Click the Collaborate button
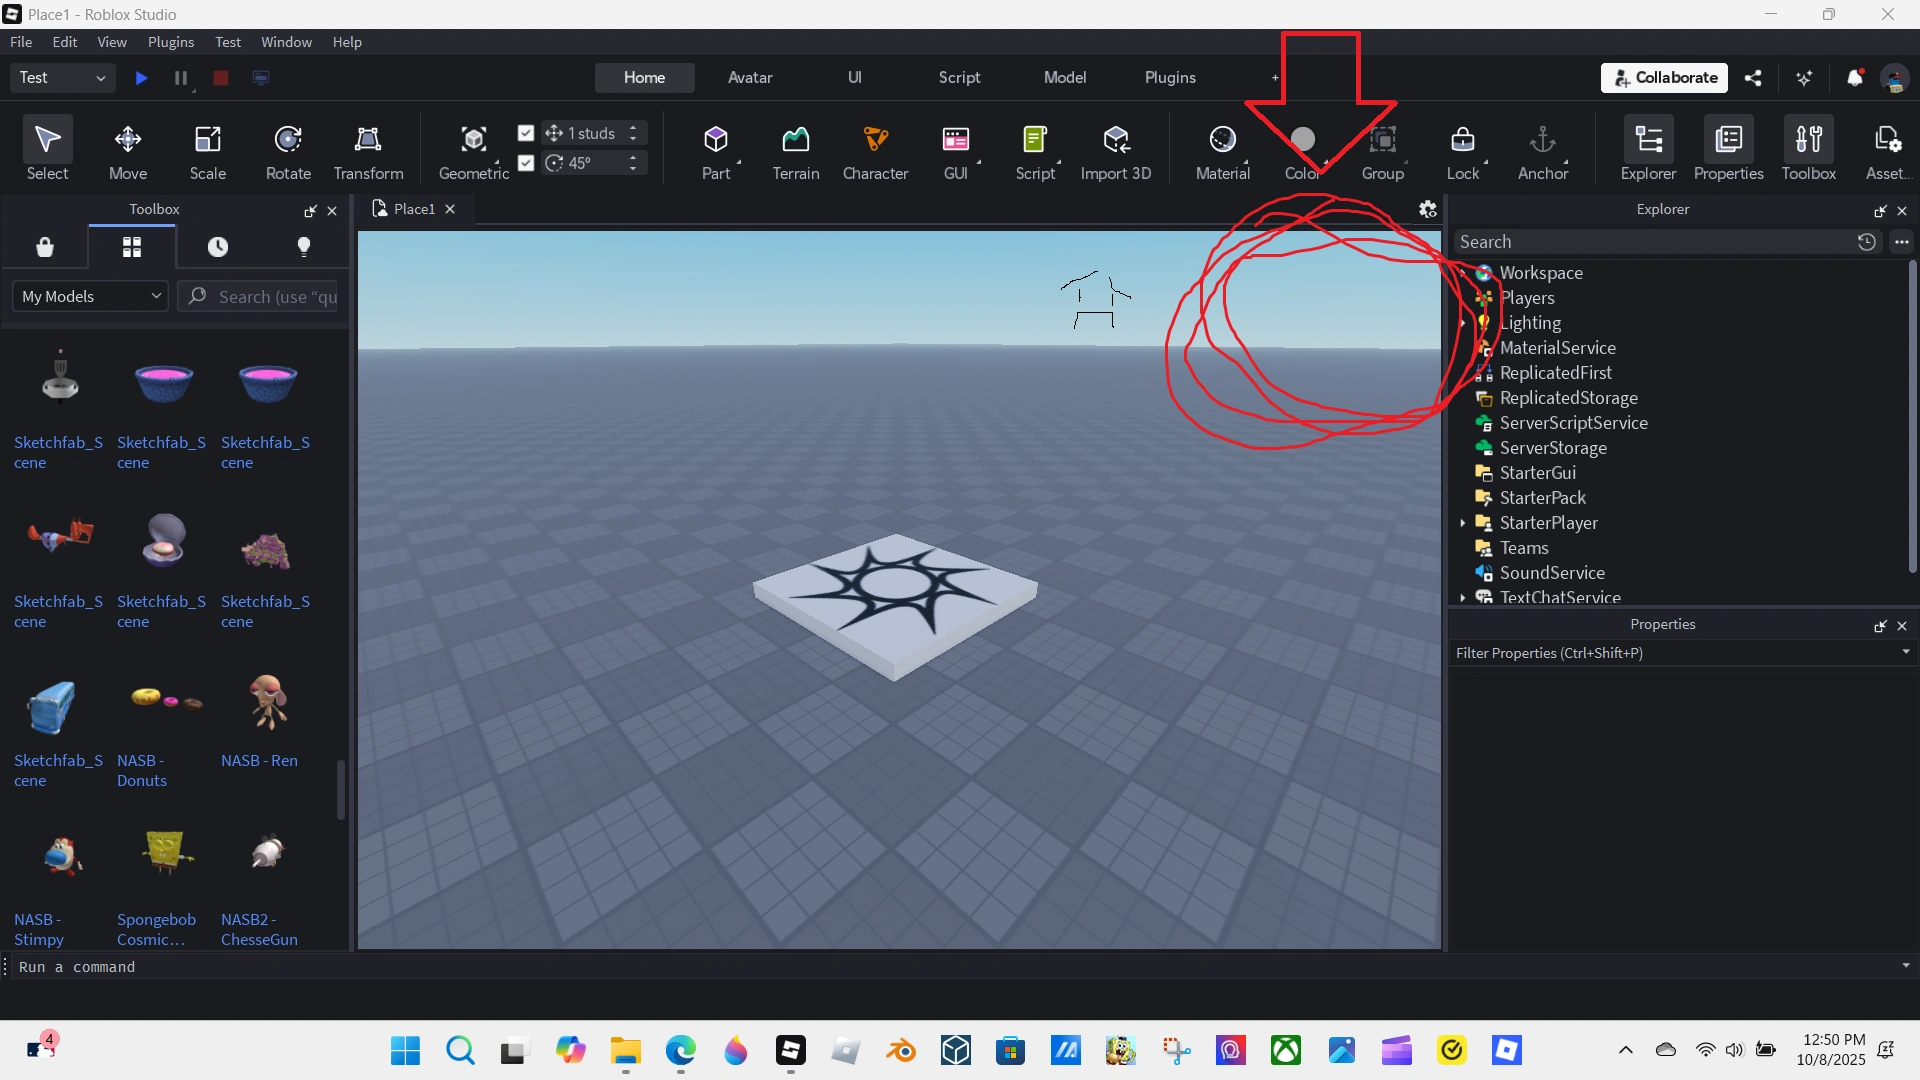 tap(1663, 77)
